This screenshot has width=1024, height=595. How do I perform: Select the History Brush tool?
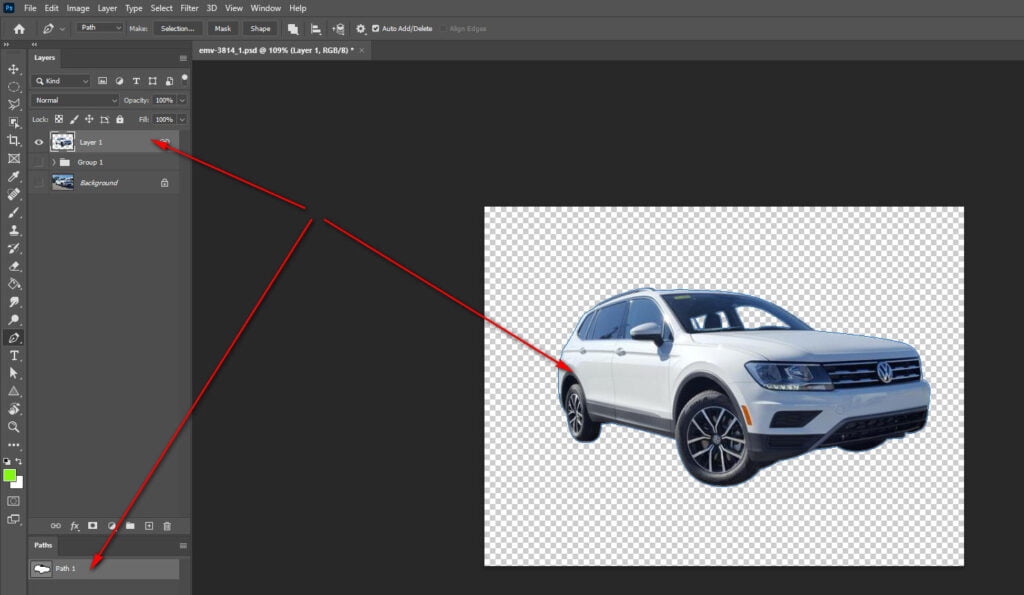pyautogui.click(x=13, y=248)
